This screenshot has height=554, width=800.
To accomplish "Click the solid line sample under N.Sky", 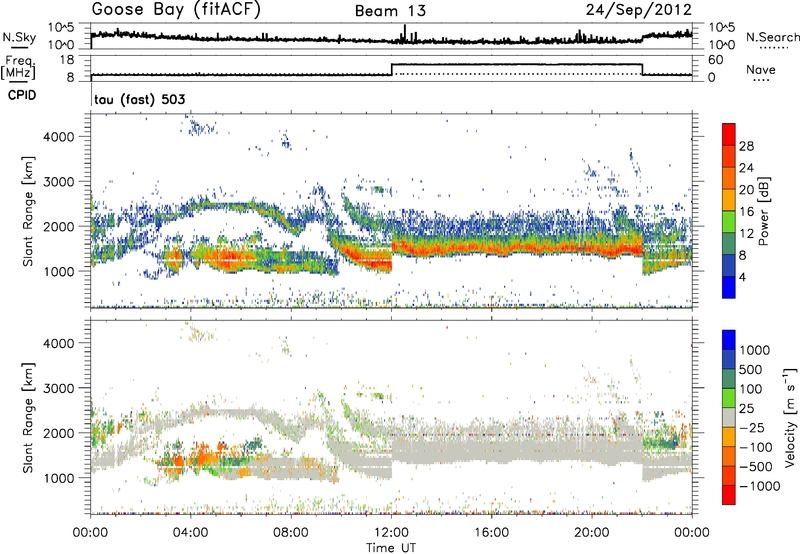I will coord(19,47).
